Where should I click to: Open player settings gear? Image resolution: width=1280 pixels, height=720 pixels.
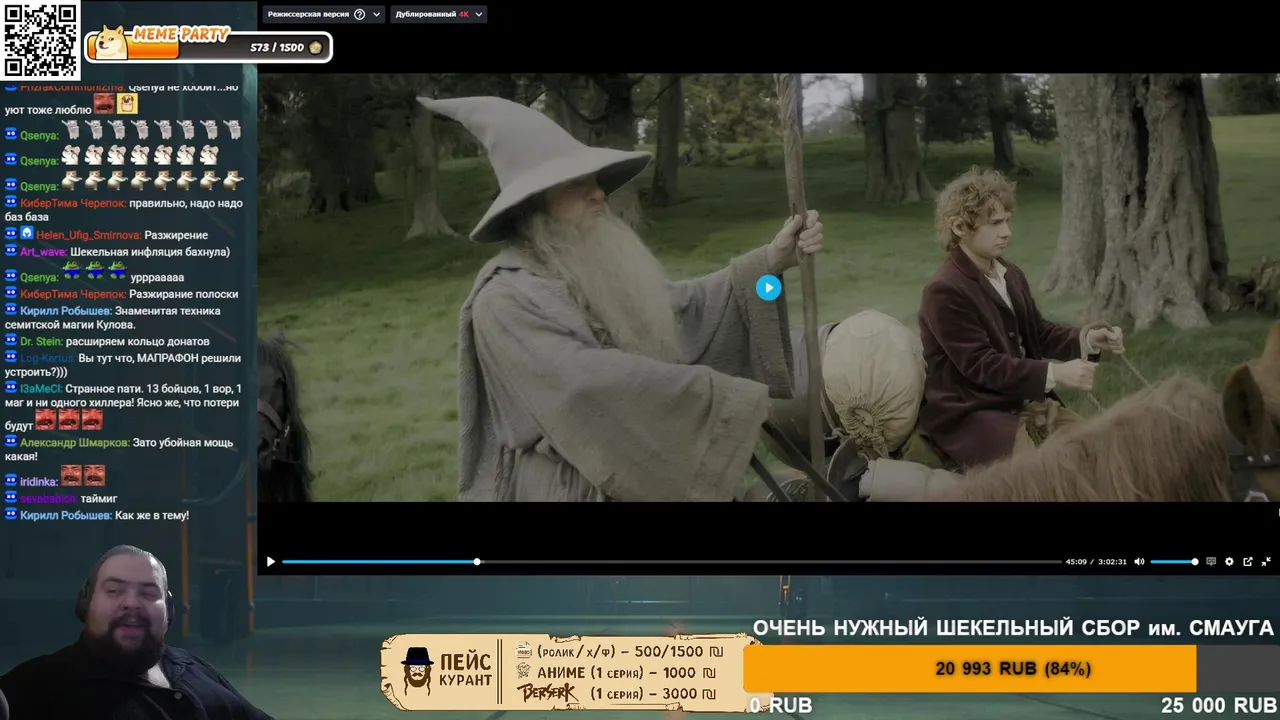[x=1229, y=562]
